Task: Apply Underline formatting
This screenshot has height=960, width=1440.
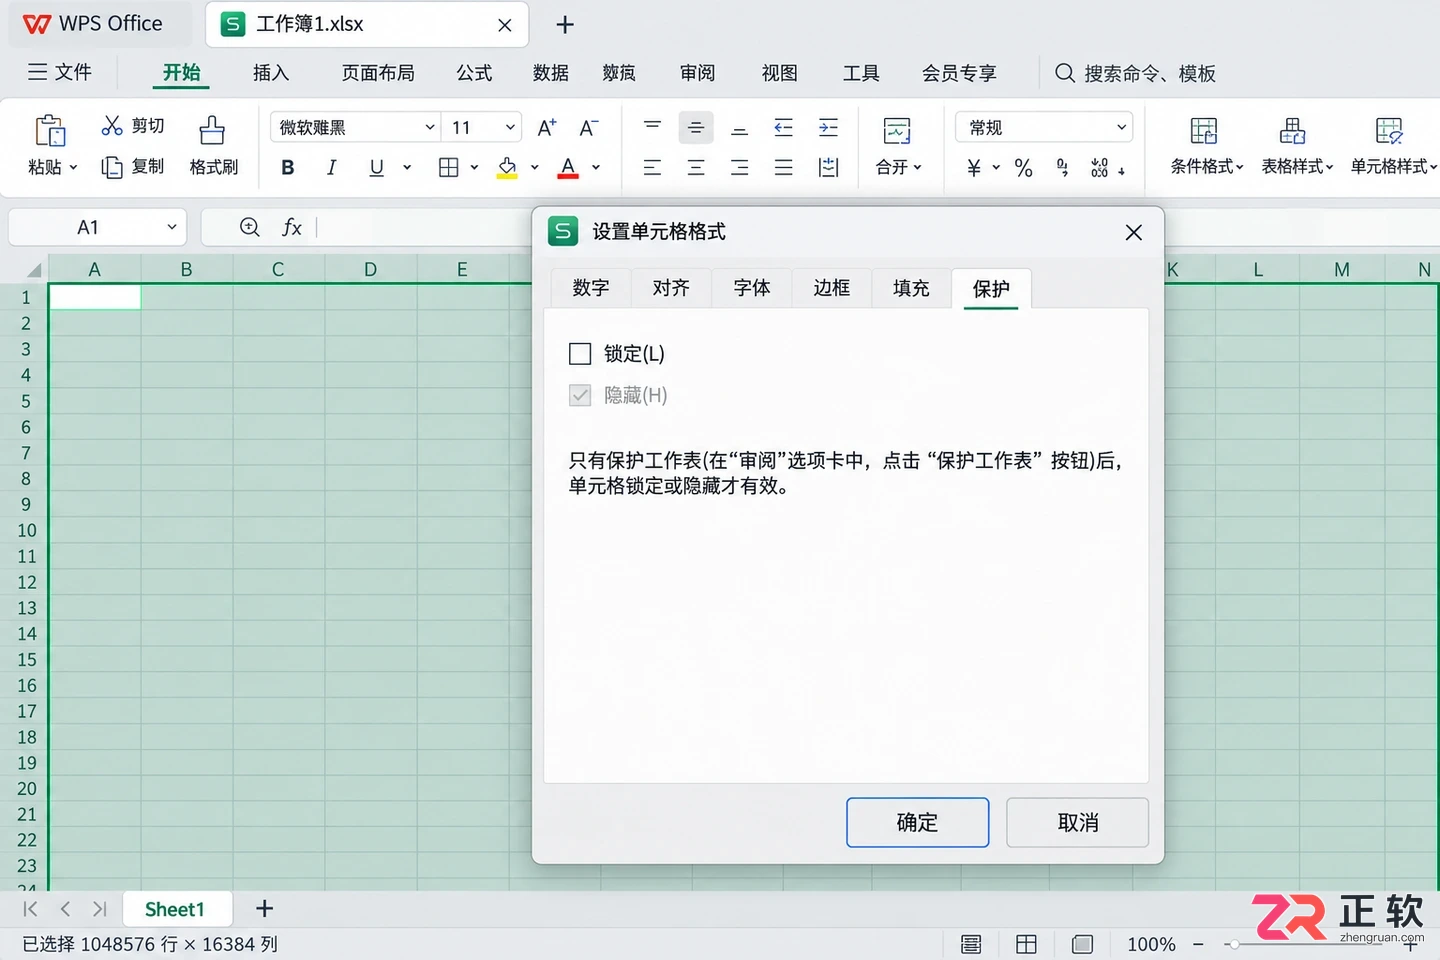Action: [x=376, y=167]
